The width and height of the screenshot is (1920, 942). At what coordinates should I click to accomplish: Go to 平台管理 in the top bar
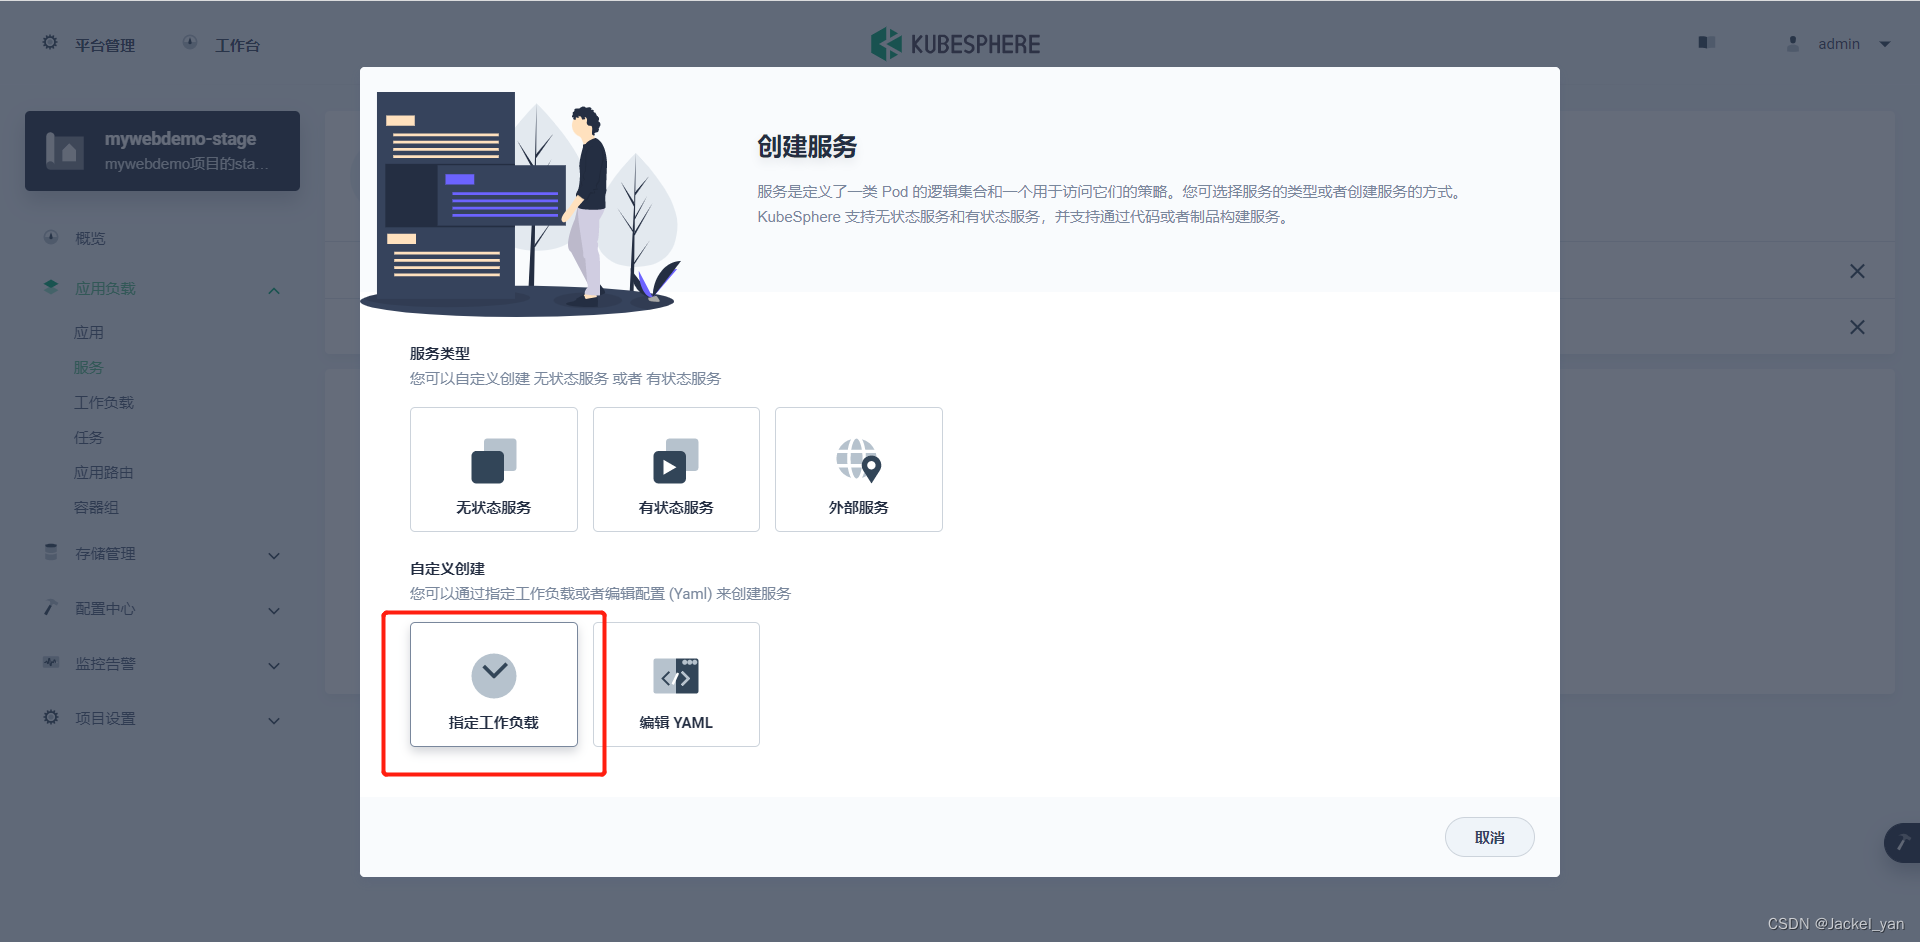(x=101, y=44)
